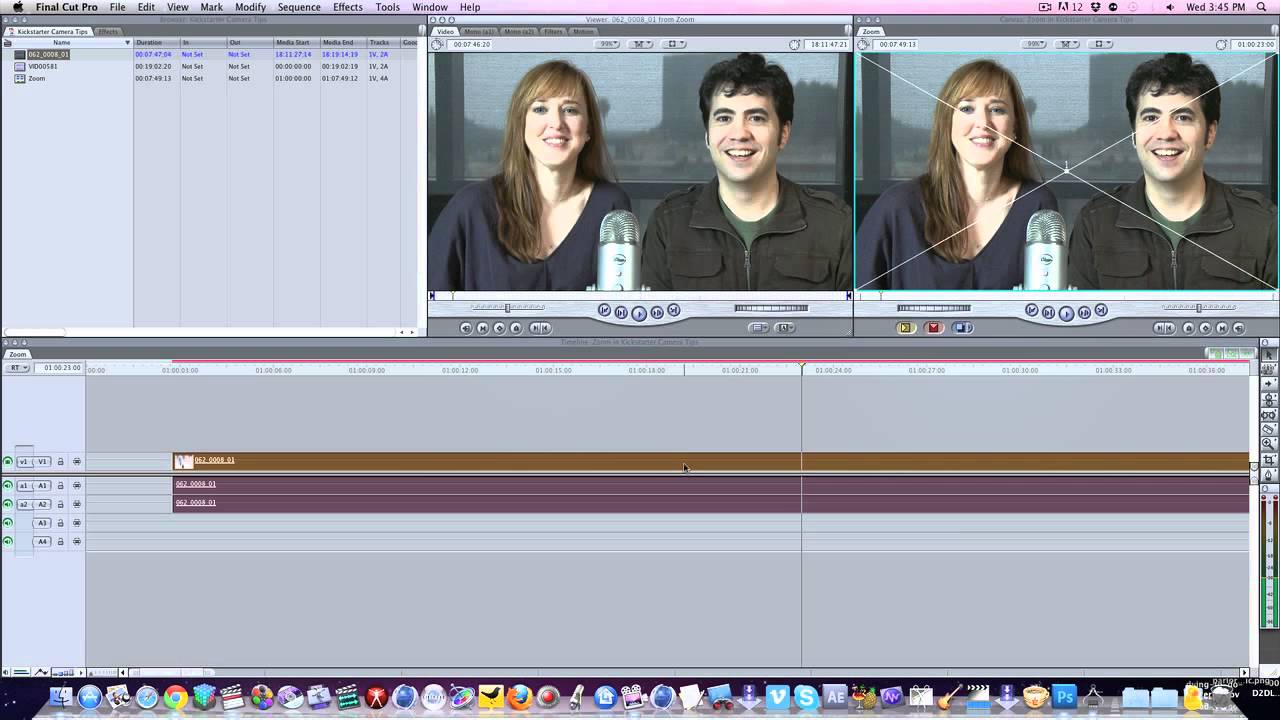This screenshot has height=720, width=1280.
Task: Toggle Auto Select on V1 track
Action: click(77, 462)
